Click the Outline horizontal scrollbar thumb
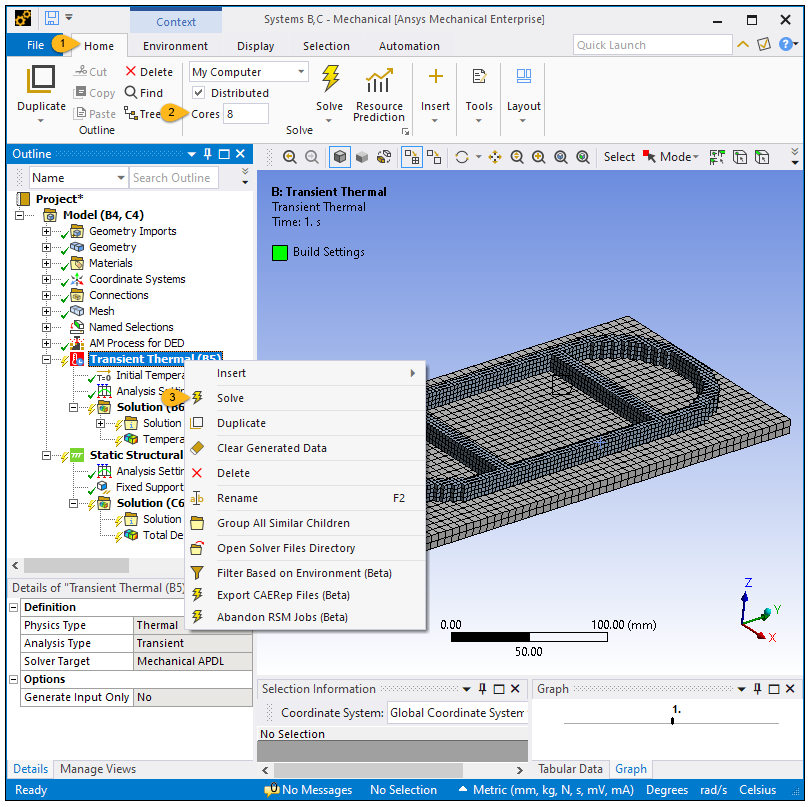Viewport: 810px width, 807px height. (76, 565)
